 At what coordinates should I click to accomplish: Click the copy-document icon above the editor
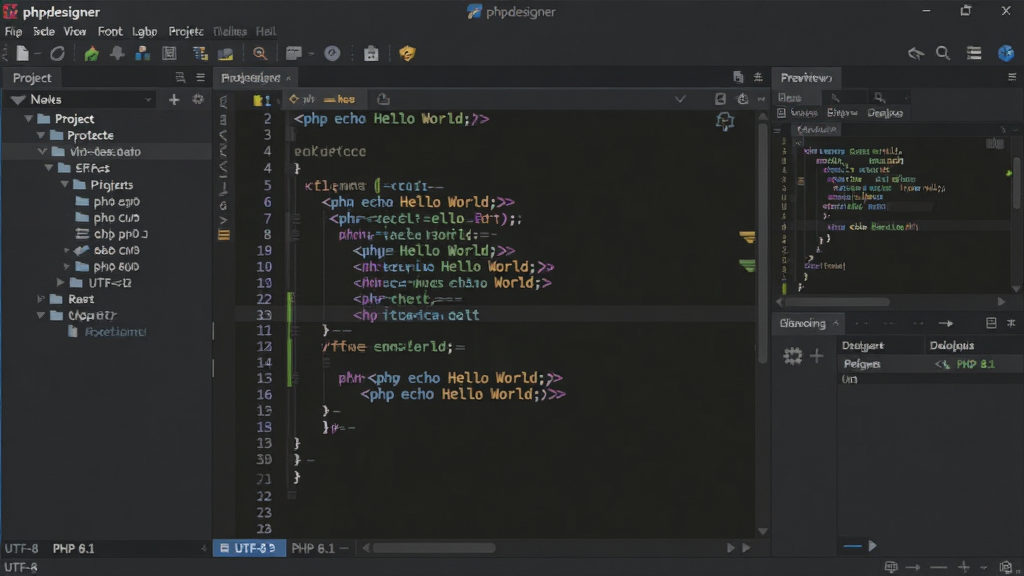tap(738, 78)
